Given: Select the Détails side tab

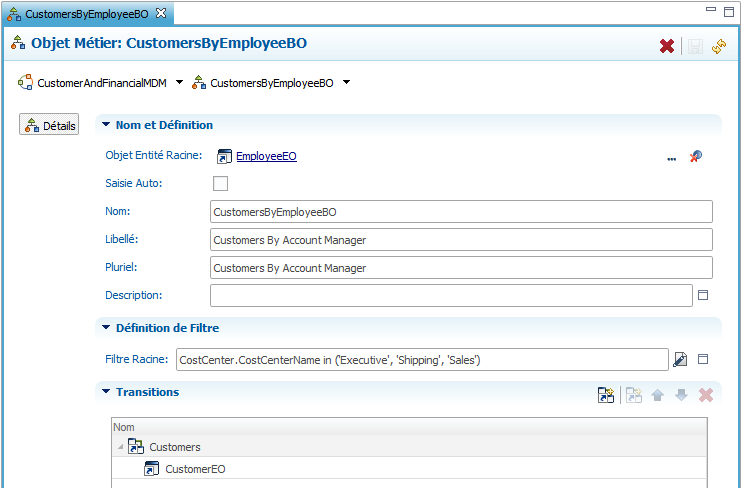Looking at the screenshot, I should (x=49, y=124).
